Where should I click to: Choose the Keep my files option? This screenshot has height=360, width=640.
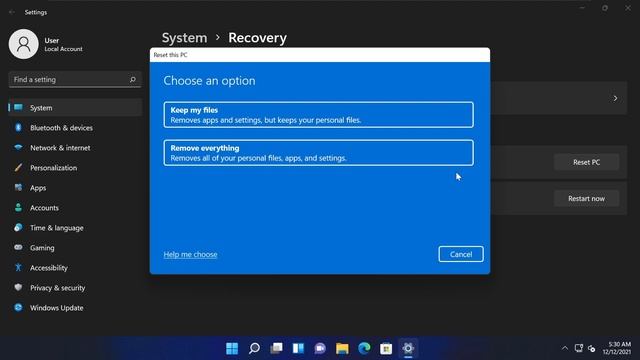point(318,115)
